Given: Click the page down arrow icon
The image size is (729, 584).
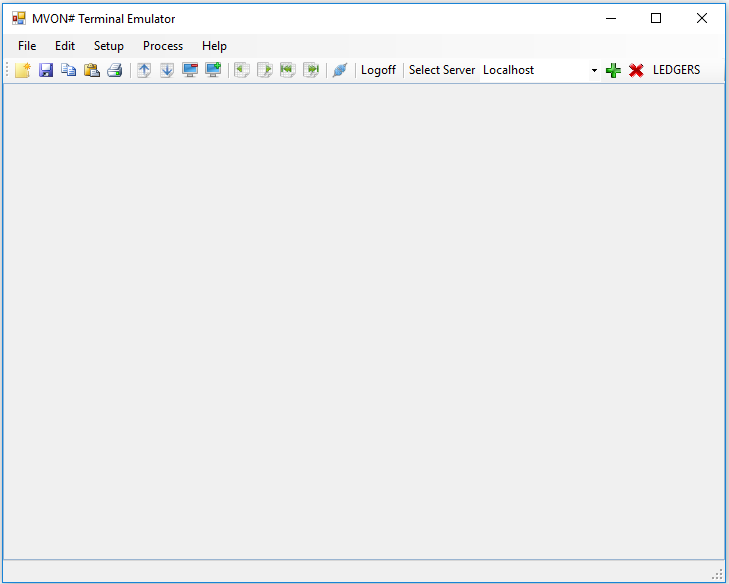Looking at the screenshot, I should [x=167, y=70].
